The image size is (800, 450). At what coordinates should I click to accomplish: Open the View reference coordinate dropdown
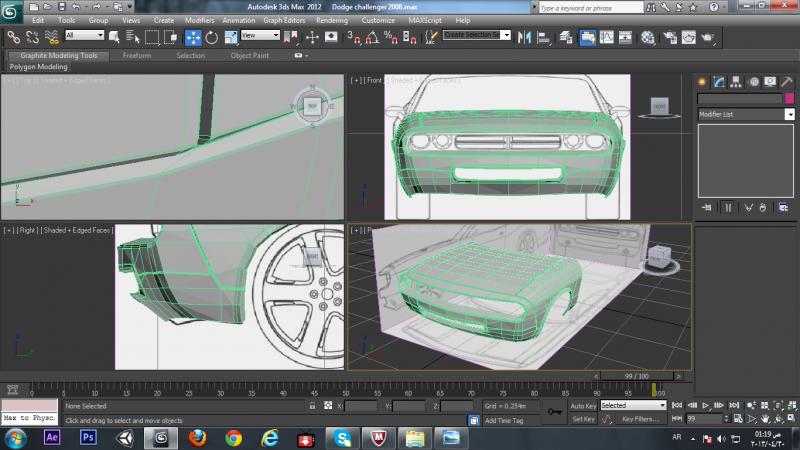click(x=260, y=36)
